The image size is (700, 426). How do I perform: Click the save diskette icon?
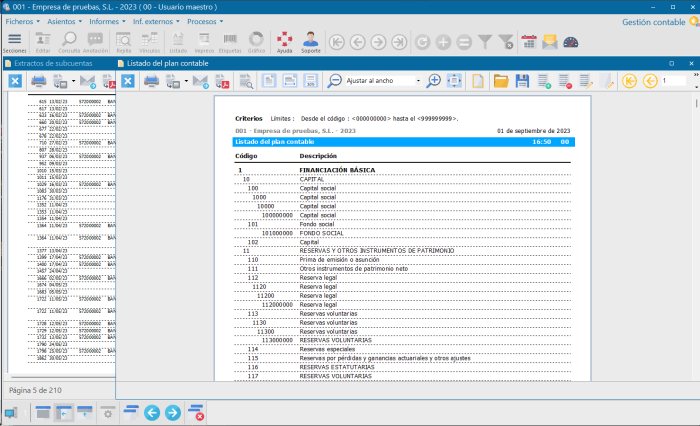click(x=522, y=81)
